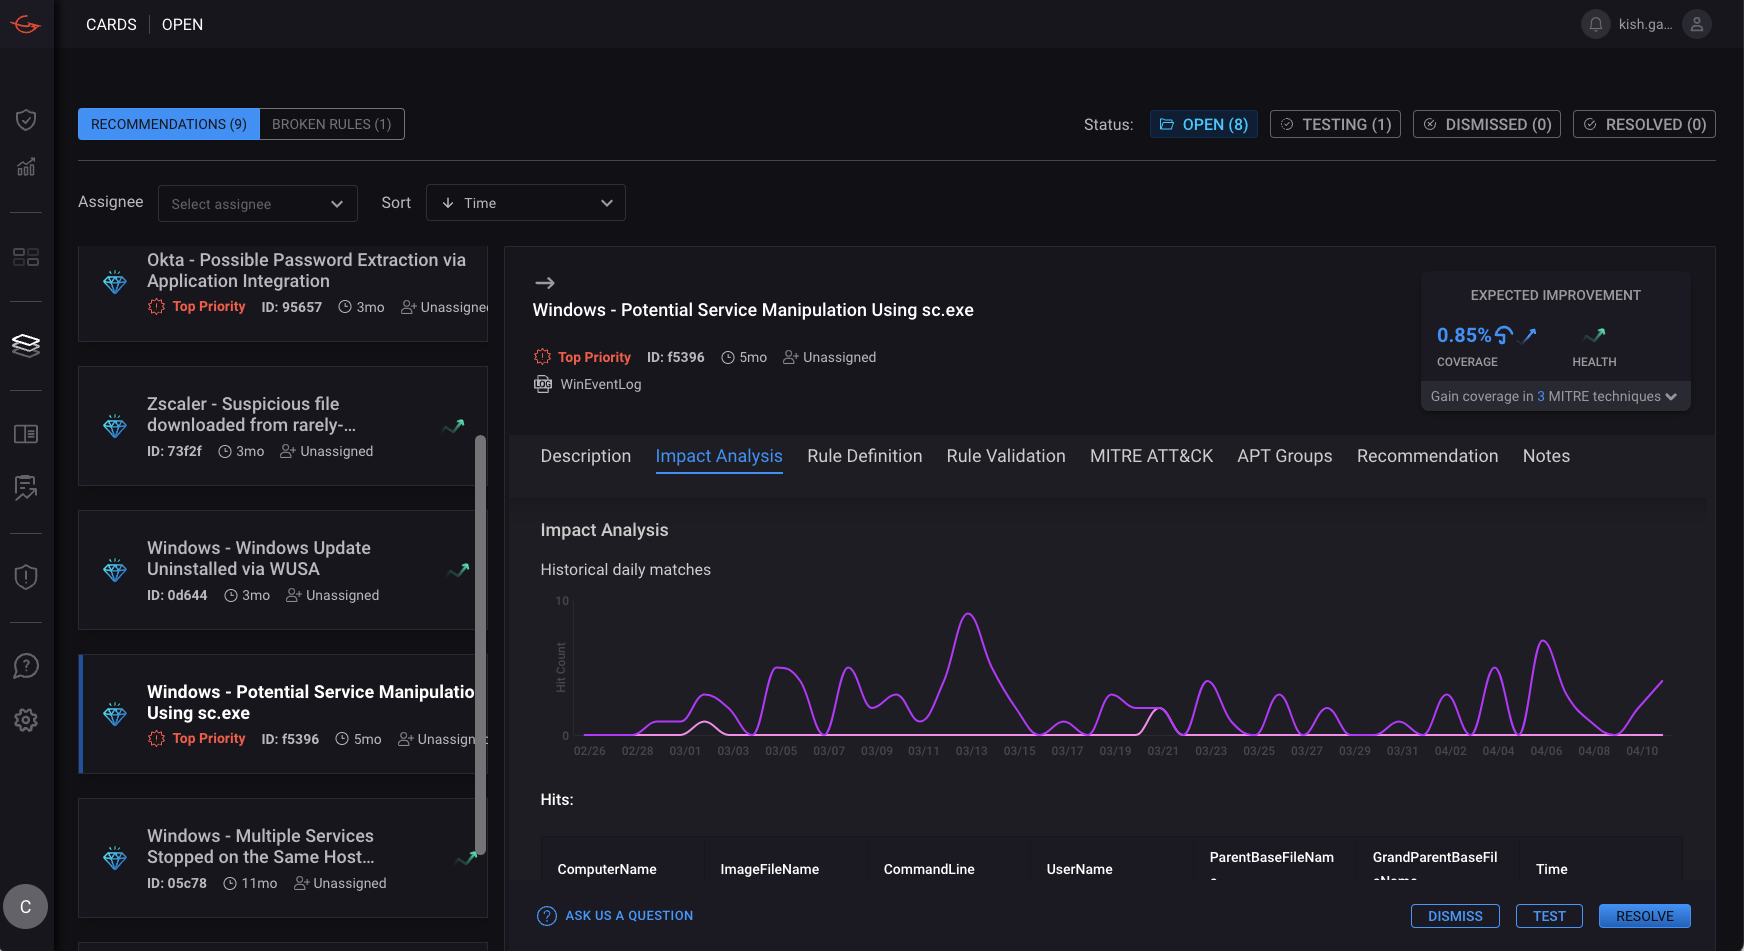Click the shield icon in left sidebar
Screen dimensions: 1744x951
tap(26, 120)
